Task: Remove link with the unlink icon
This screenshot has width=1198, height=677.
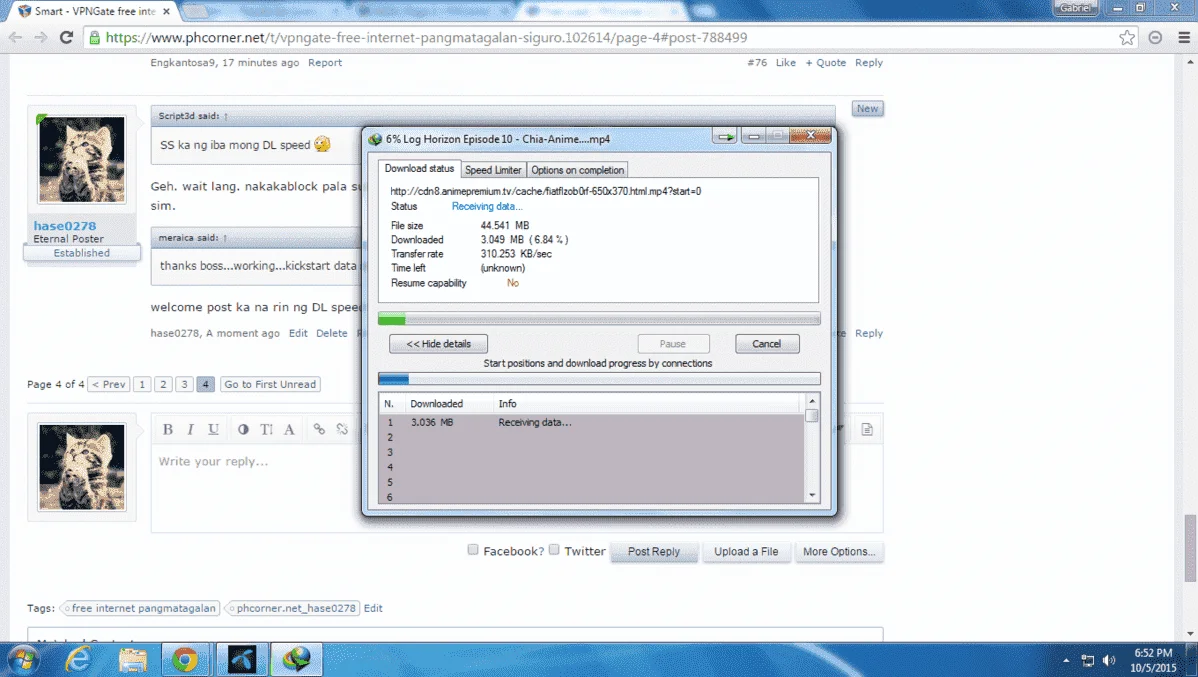Action: tap(342, 429)
